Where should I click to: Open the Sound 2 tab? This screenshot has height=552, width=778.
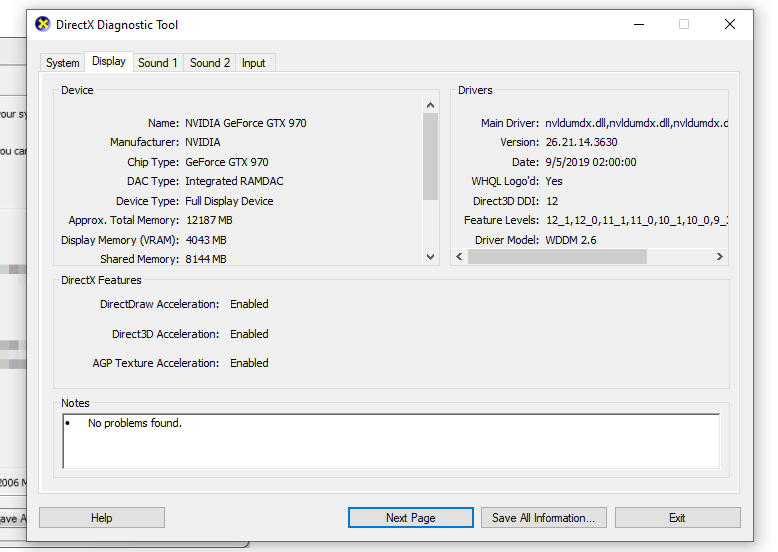coord(210,63)
